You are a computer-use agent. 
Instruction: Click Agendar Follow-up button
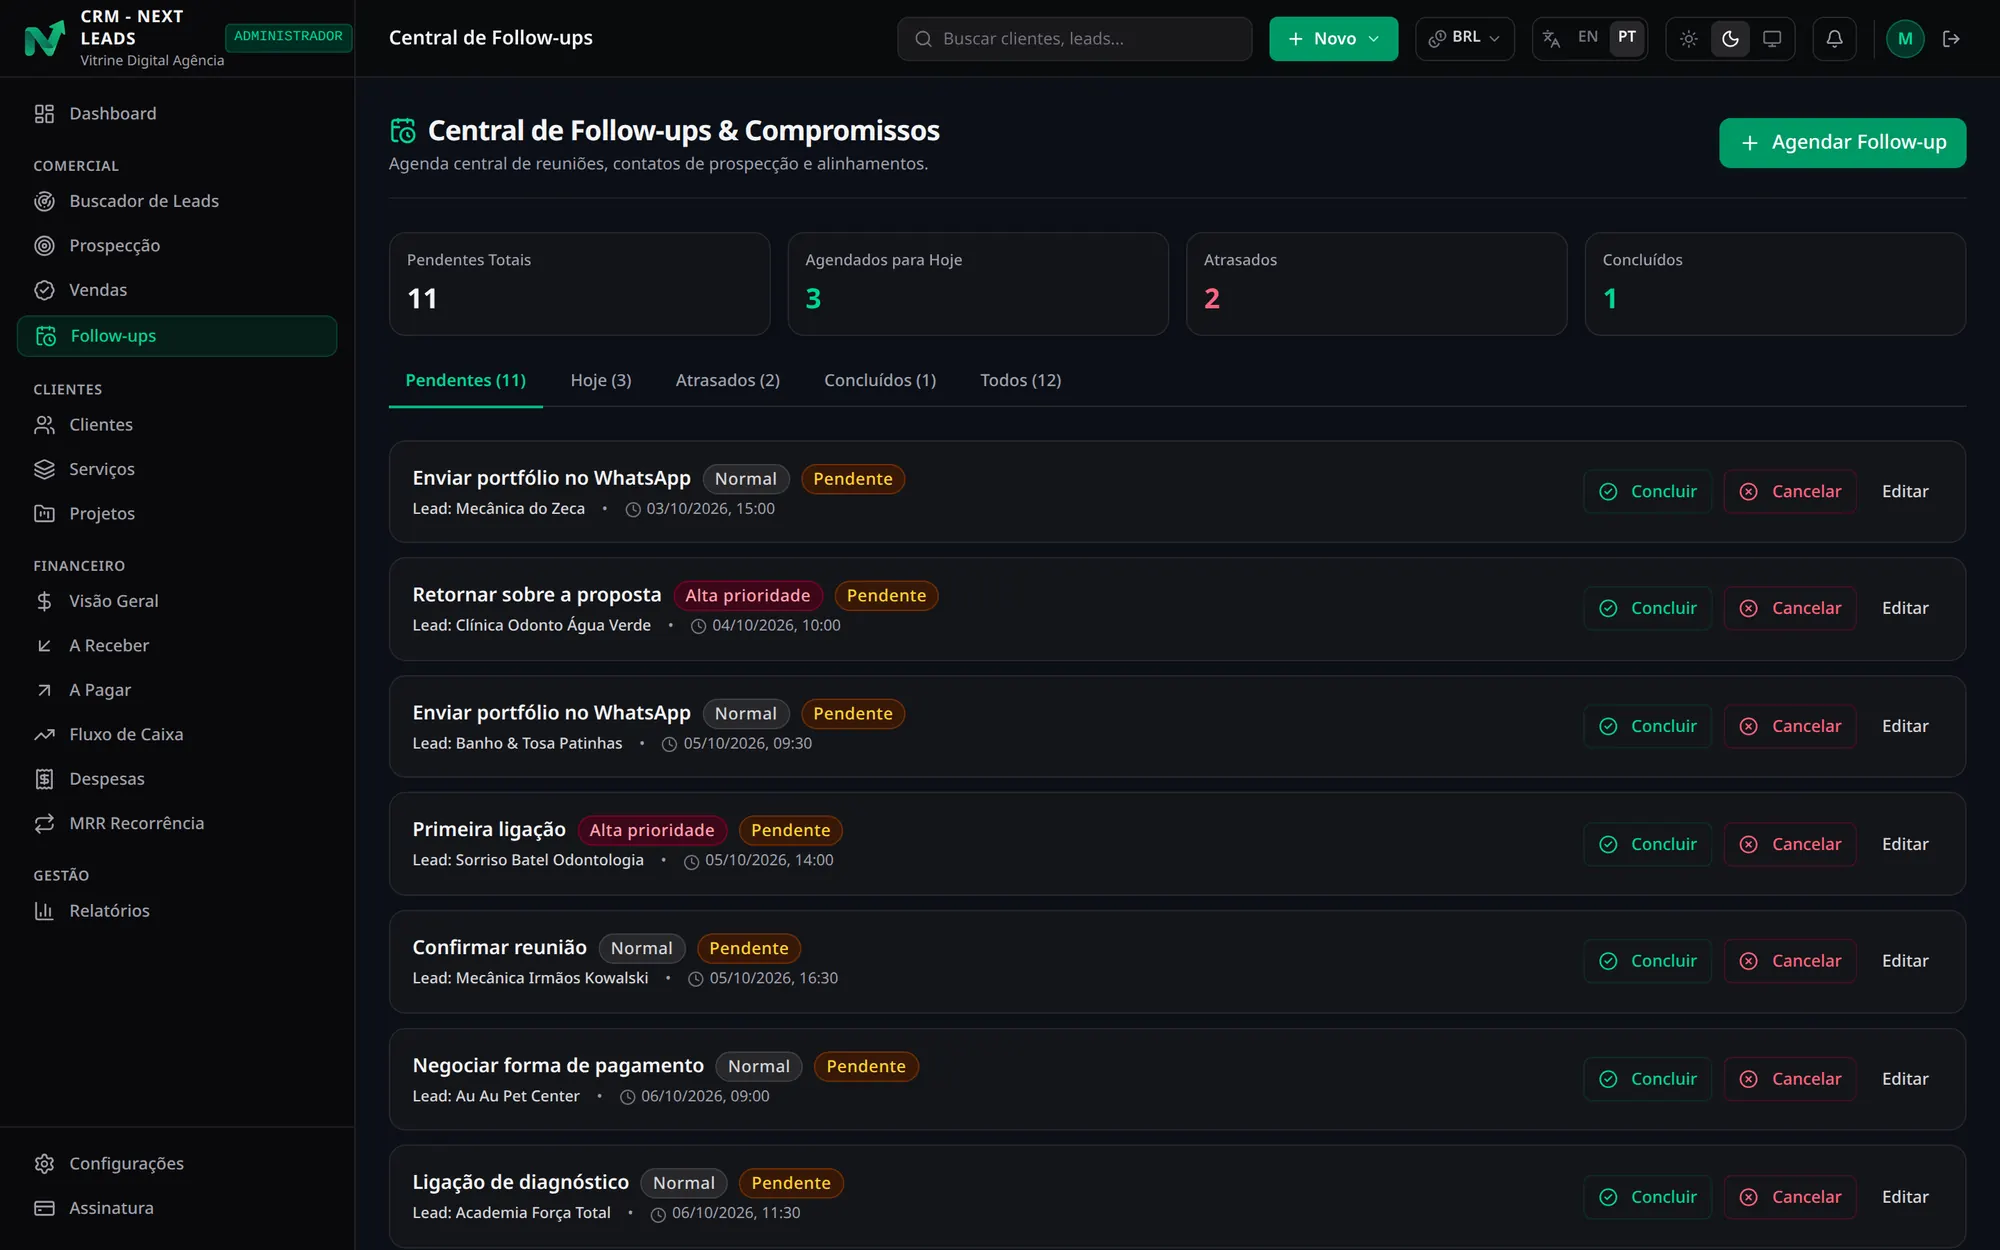[1842, 143]
